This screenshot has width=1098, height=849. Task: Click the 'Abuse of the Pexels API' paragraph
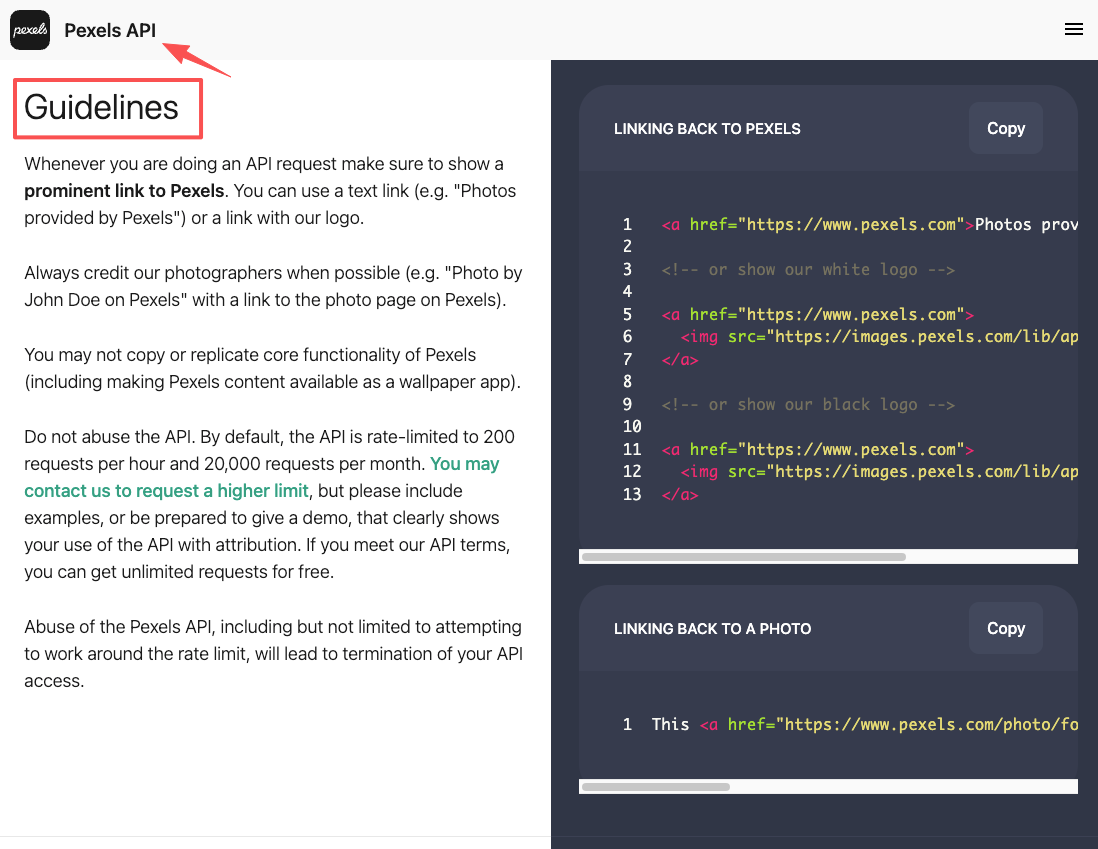pos(274,654)
